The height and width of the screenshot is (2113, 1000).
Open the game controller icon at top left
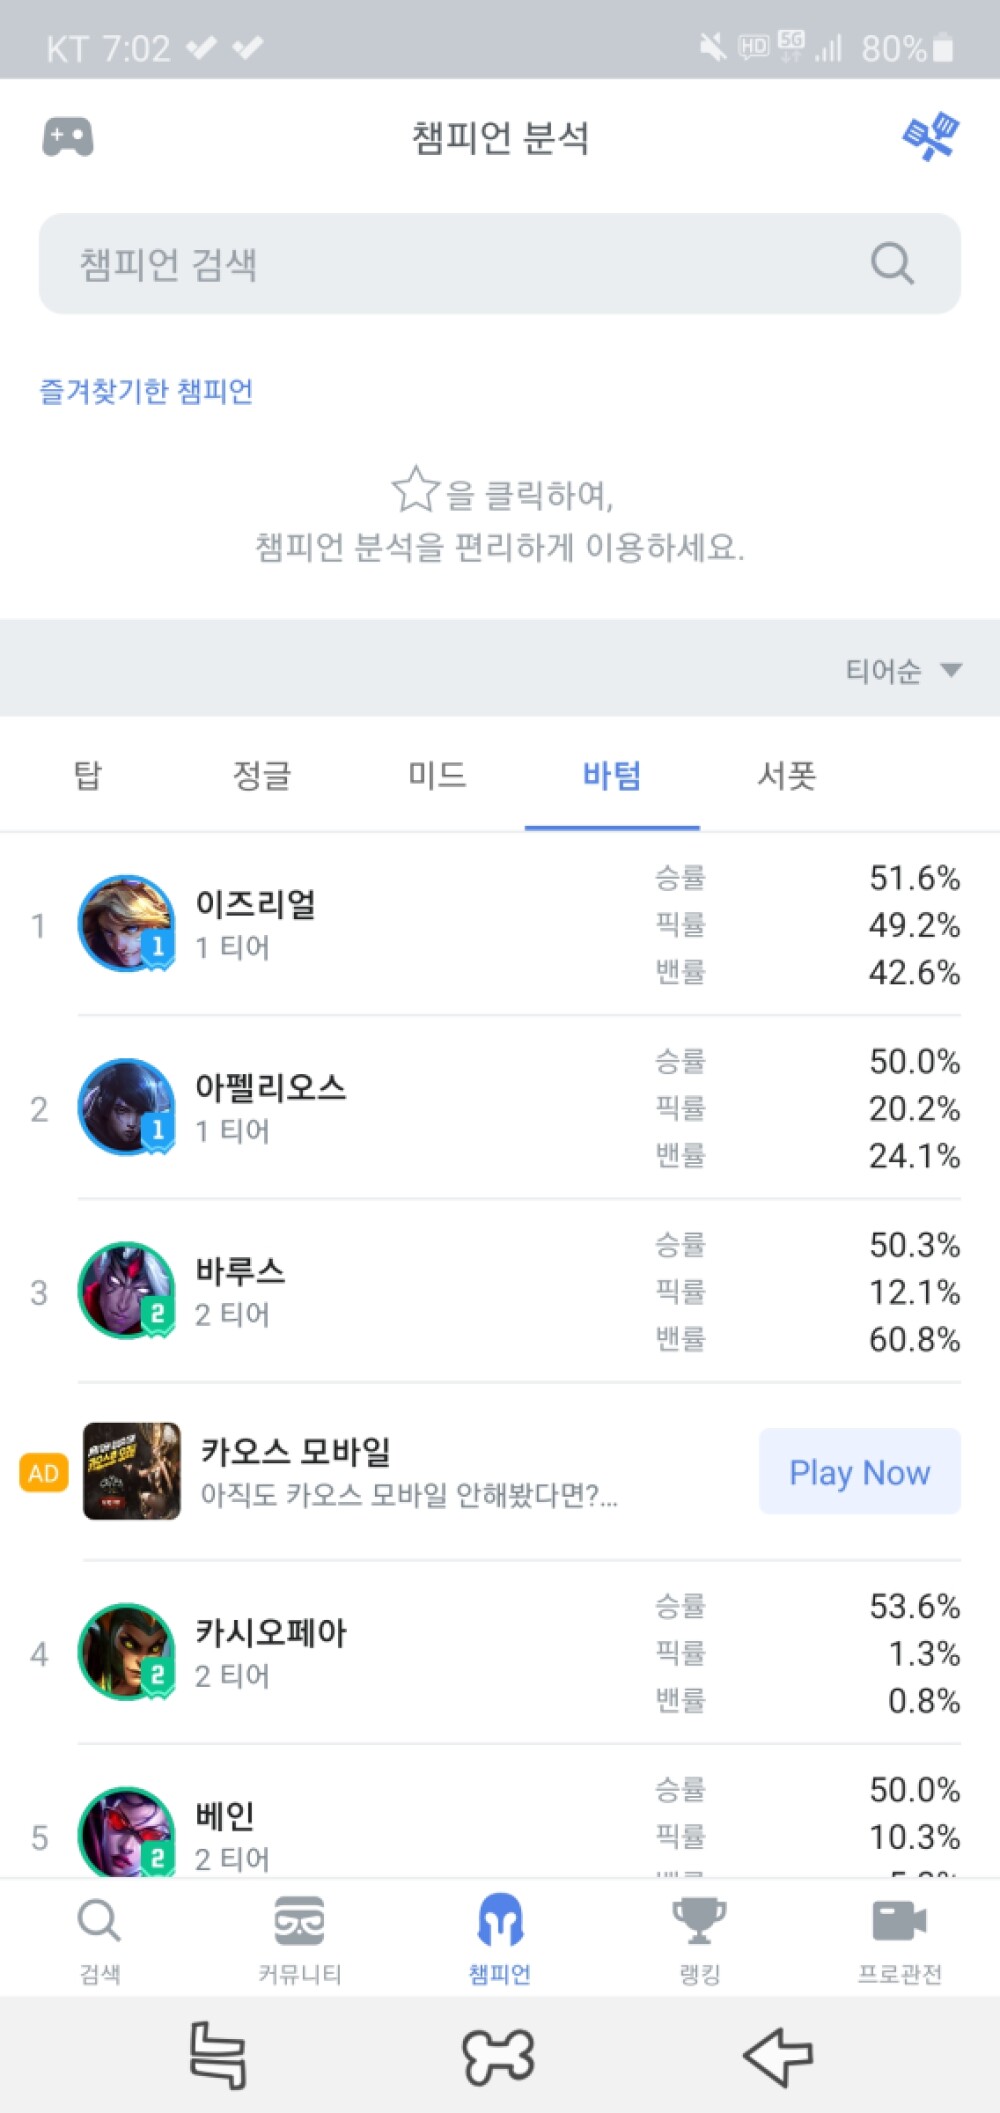68,137
